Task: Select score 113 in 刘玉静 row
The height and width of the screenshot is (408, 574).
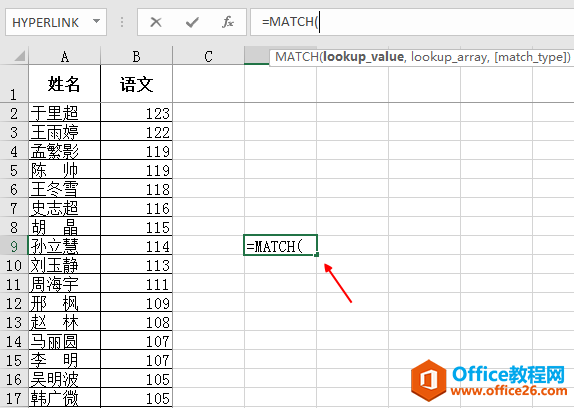Action: click(x=136, y=265)
